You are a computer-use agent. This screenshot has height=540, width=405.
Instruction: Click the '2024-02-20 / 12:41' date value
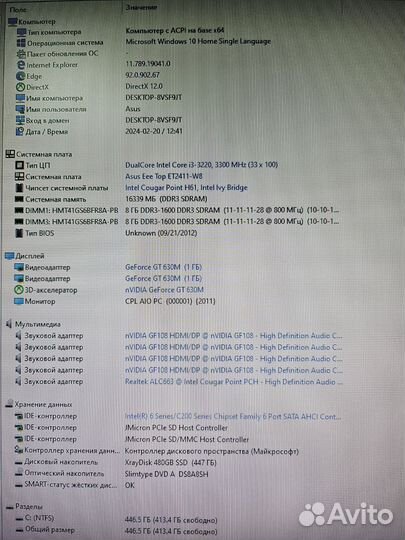point(154,131)
